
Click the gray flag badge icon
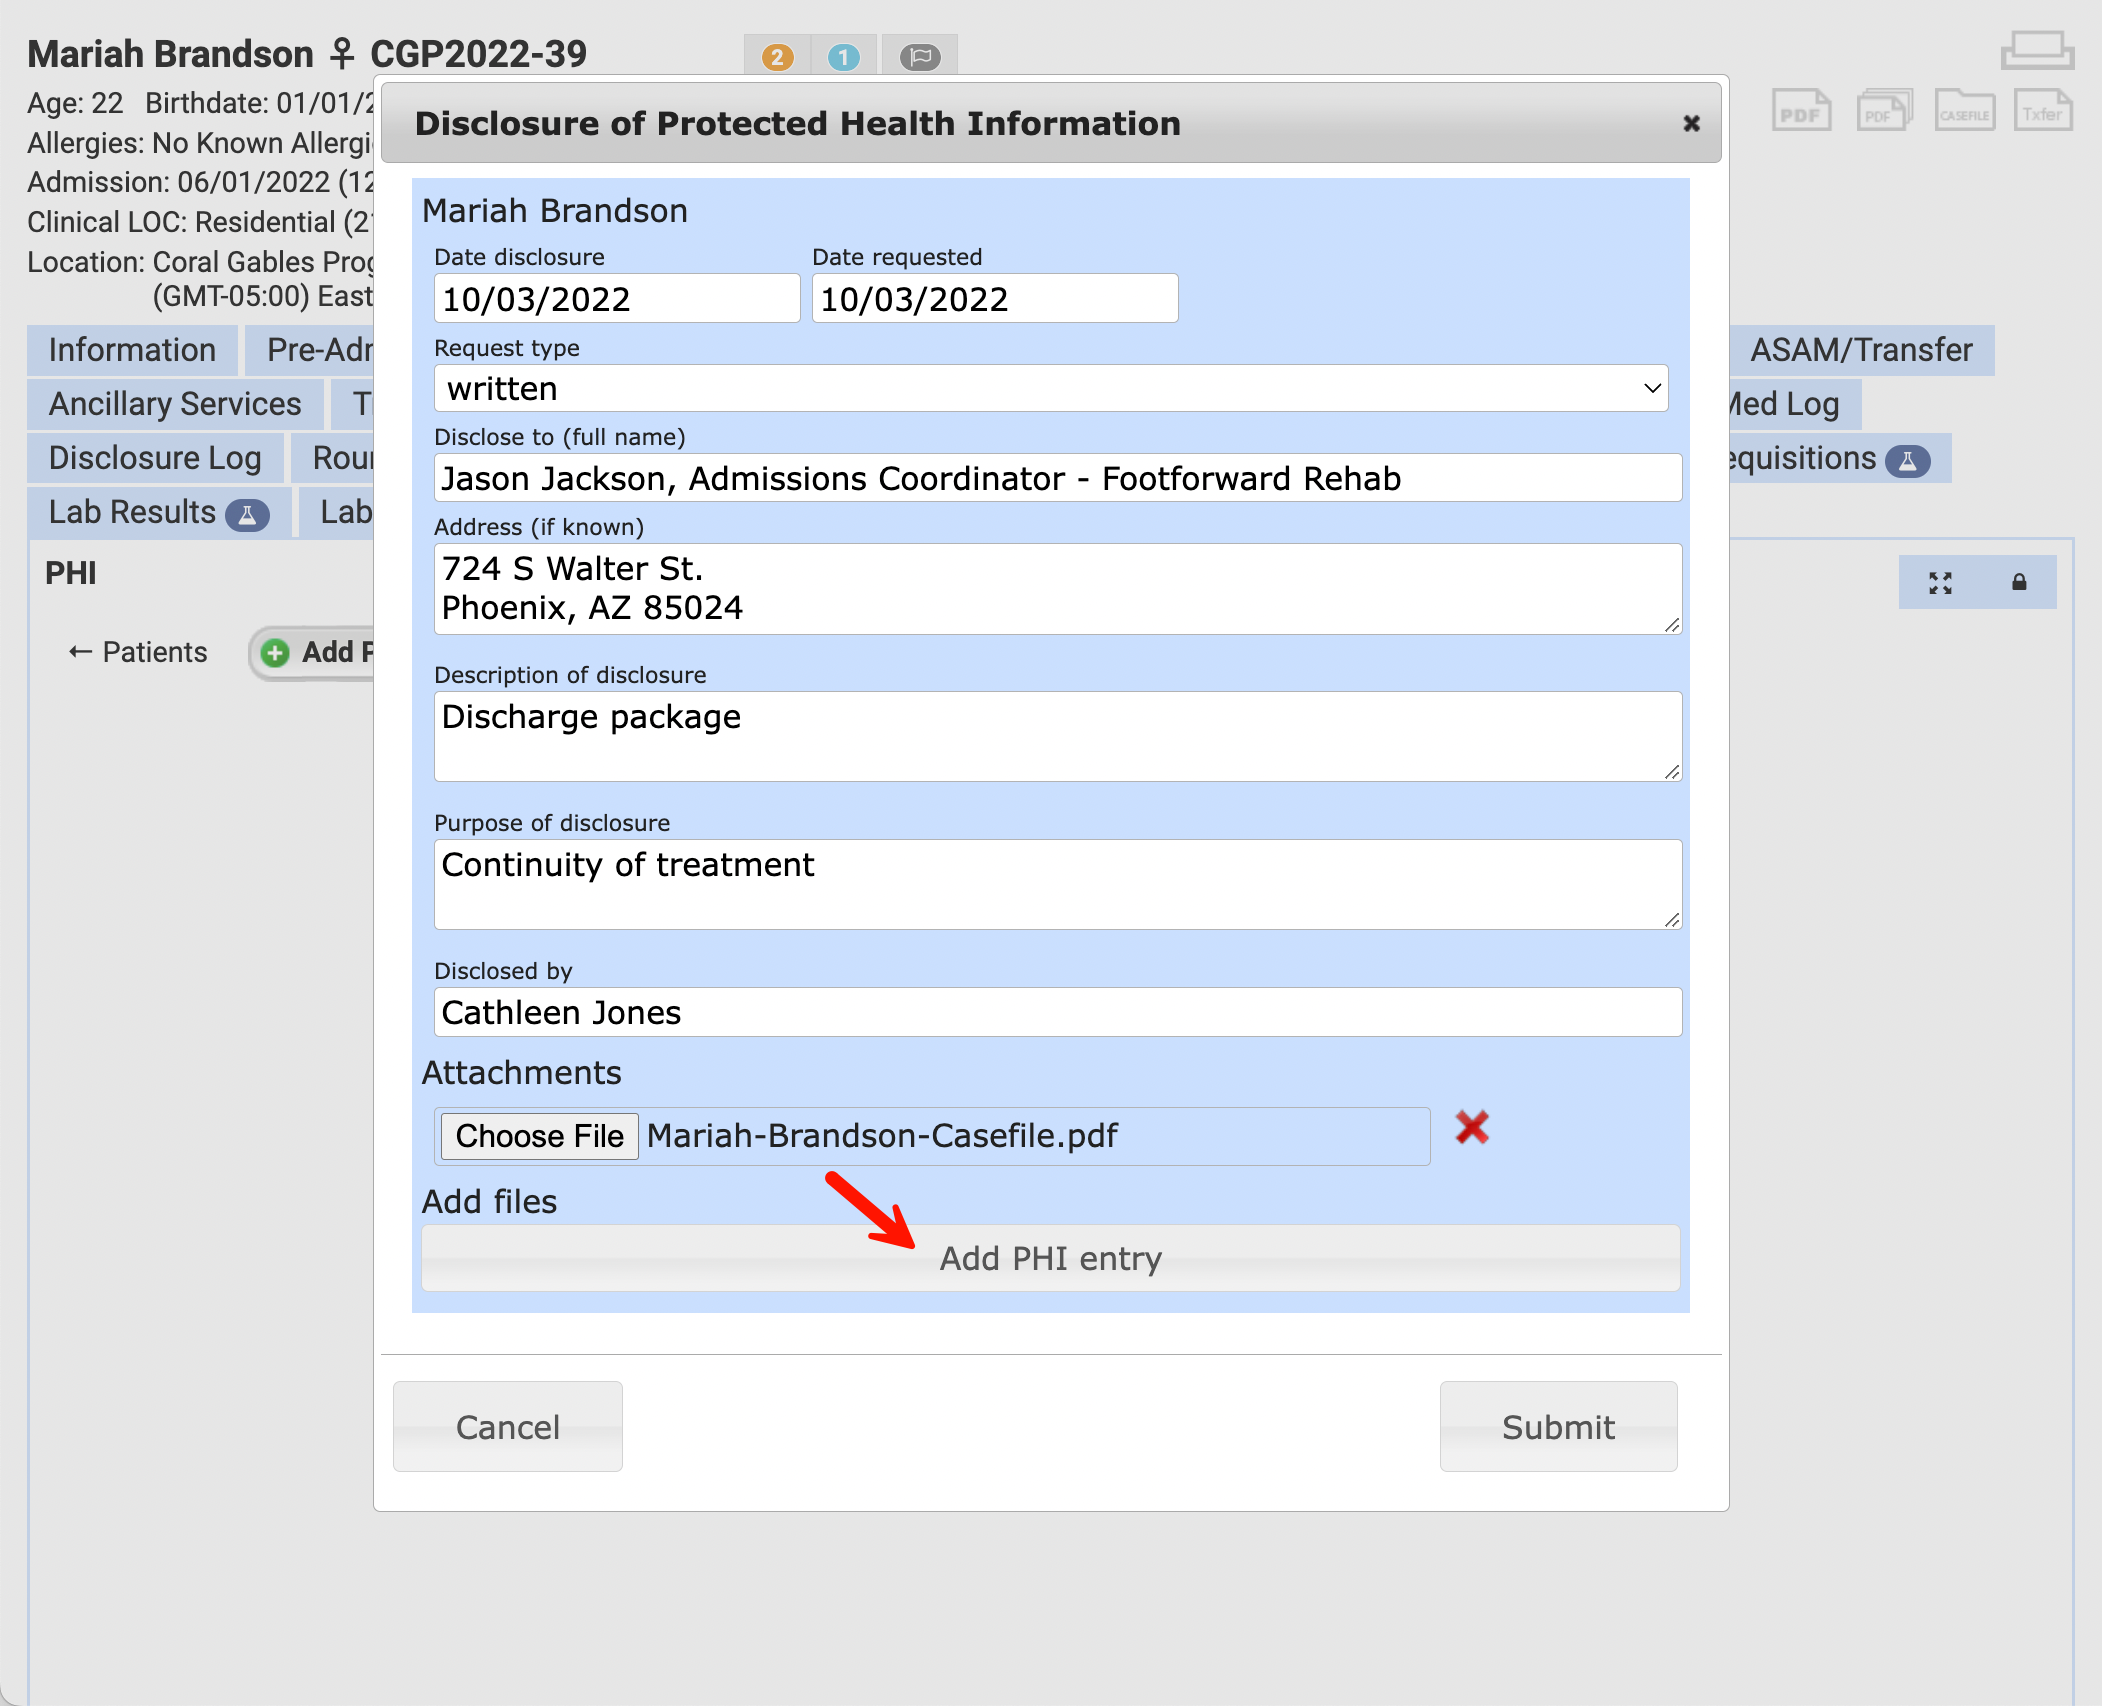tap(920, 57)
